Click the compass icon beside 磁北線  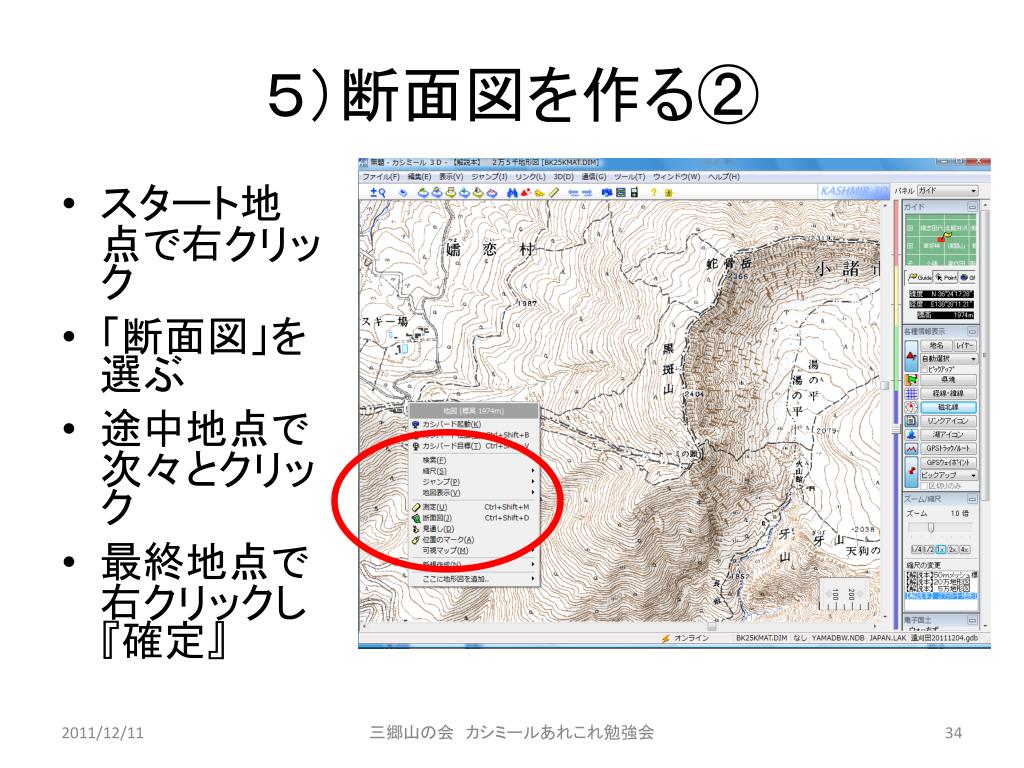pos(912,407)
